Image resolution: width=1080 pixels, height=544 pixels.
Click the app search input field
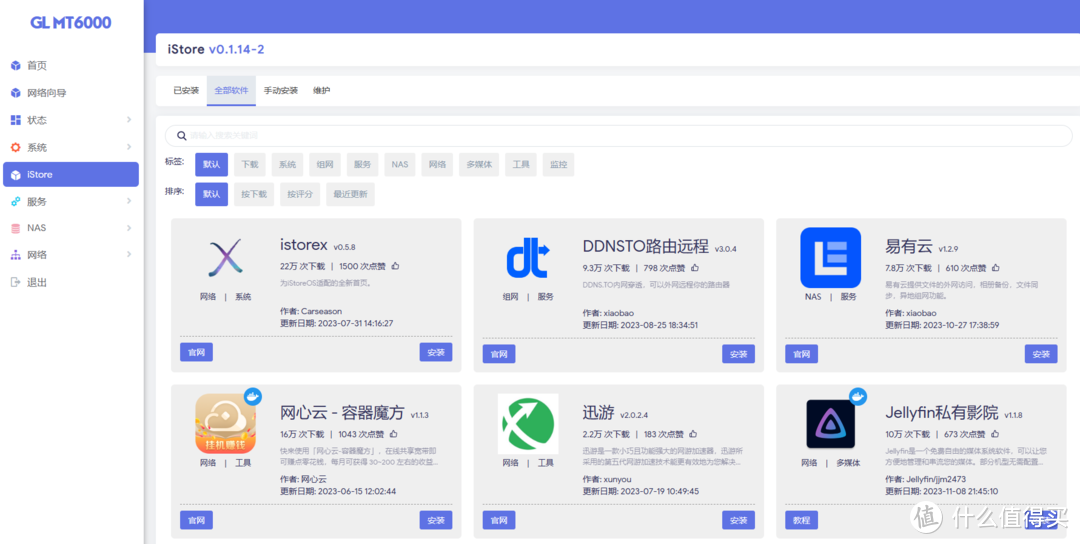coord(619,136)
